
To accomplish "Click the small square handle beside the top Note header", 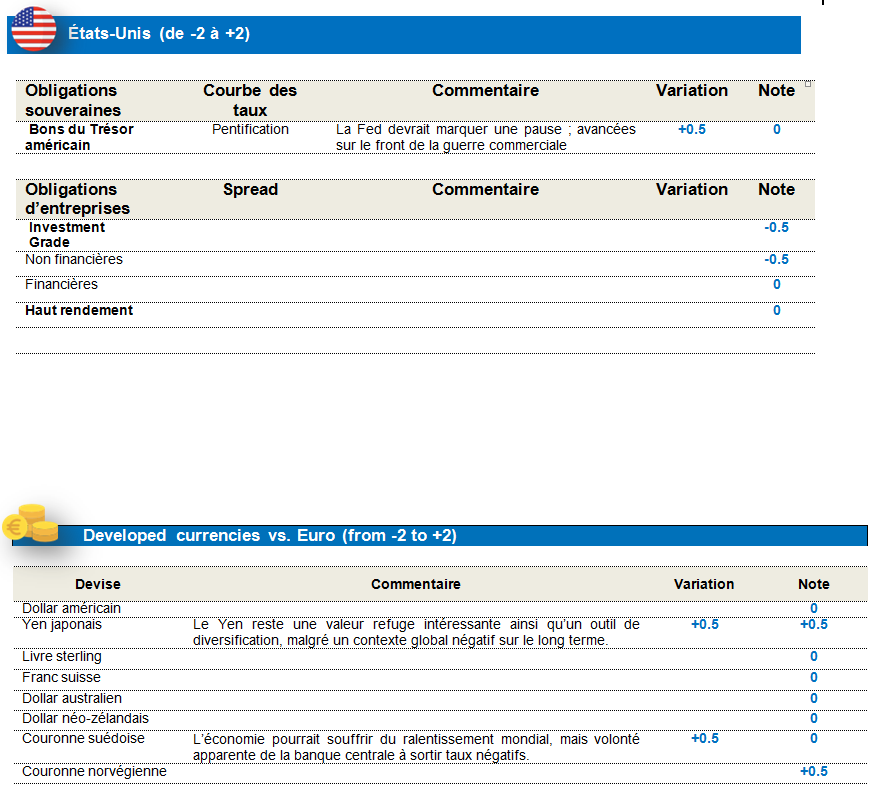I will 808,84.
